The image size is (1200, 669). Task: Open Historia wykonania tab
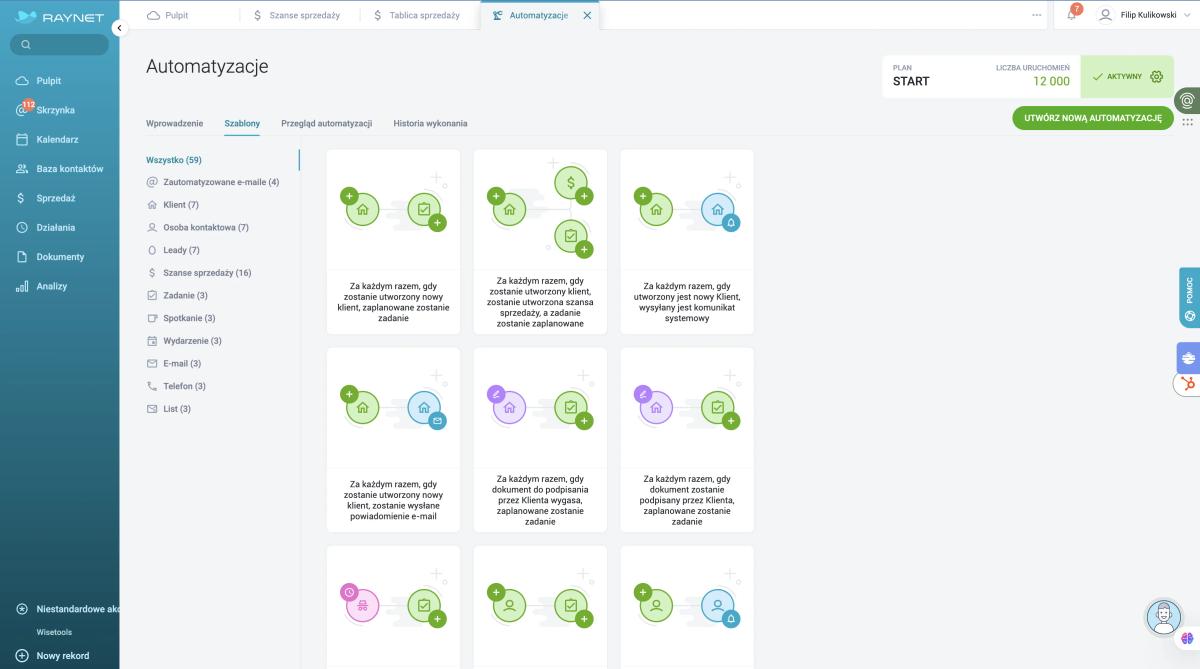point(430,124)
